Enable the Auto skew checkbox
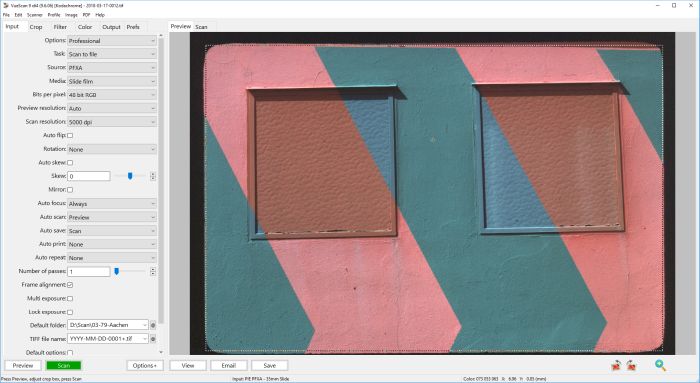Image resolution: width=700 pixels, height=383 pixels. [x=70, y=163]
